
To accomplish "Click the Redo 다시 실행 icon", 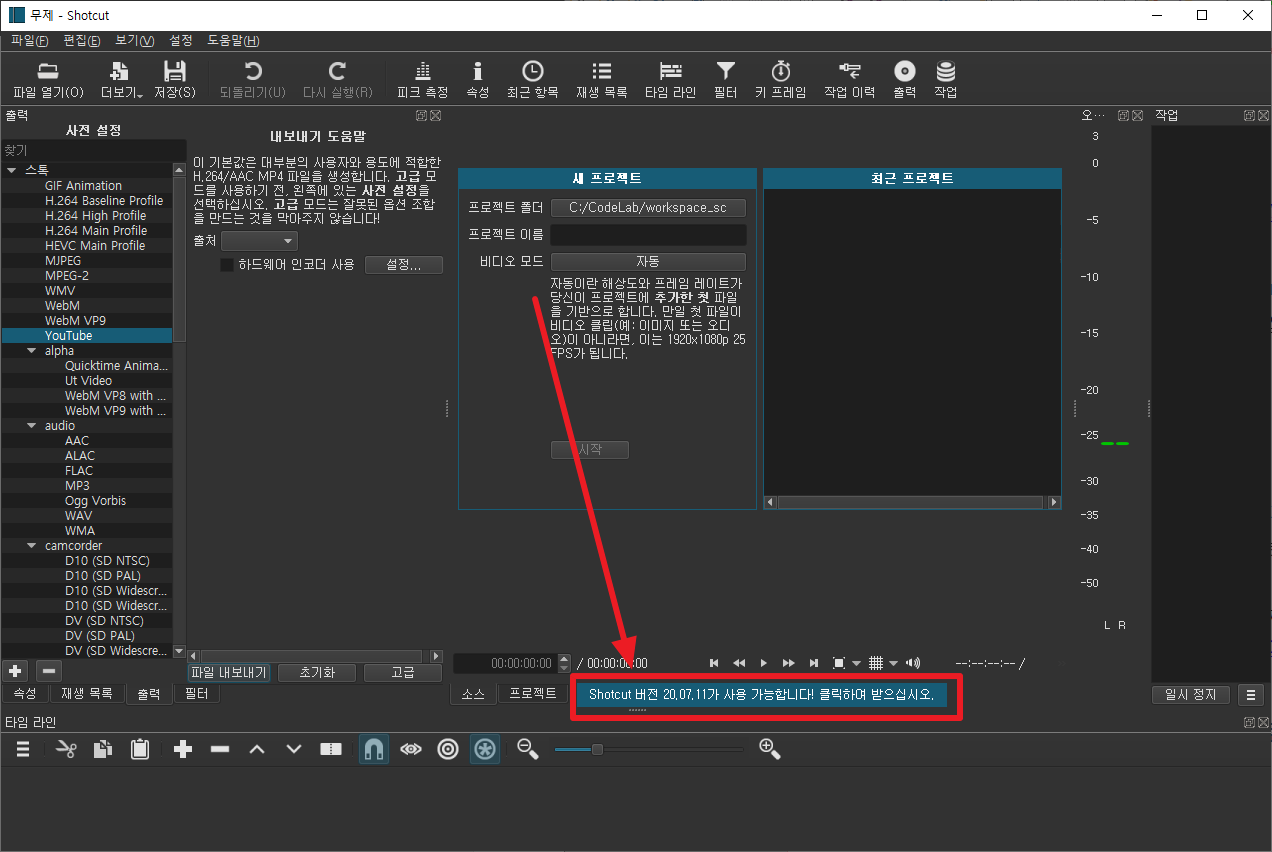I will coord(337,71).
